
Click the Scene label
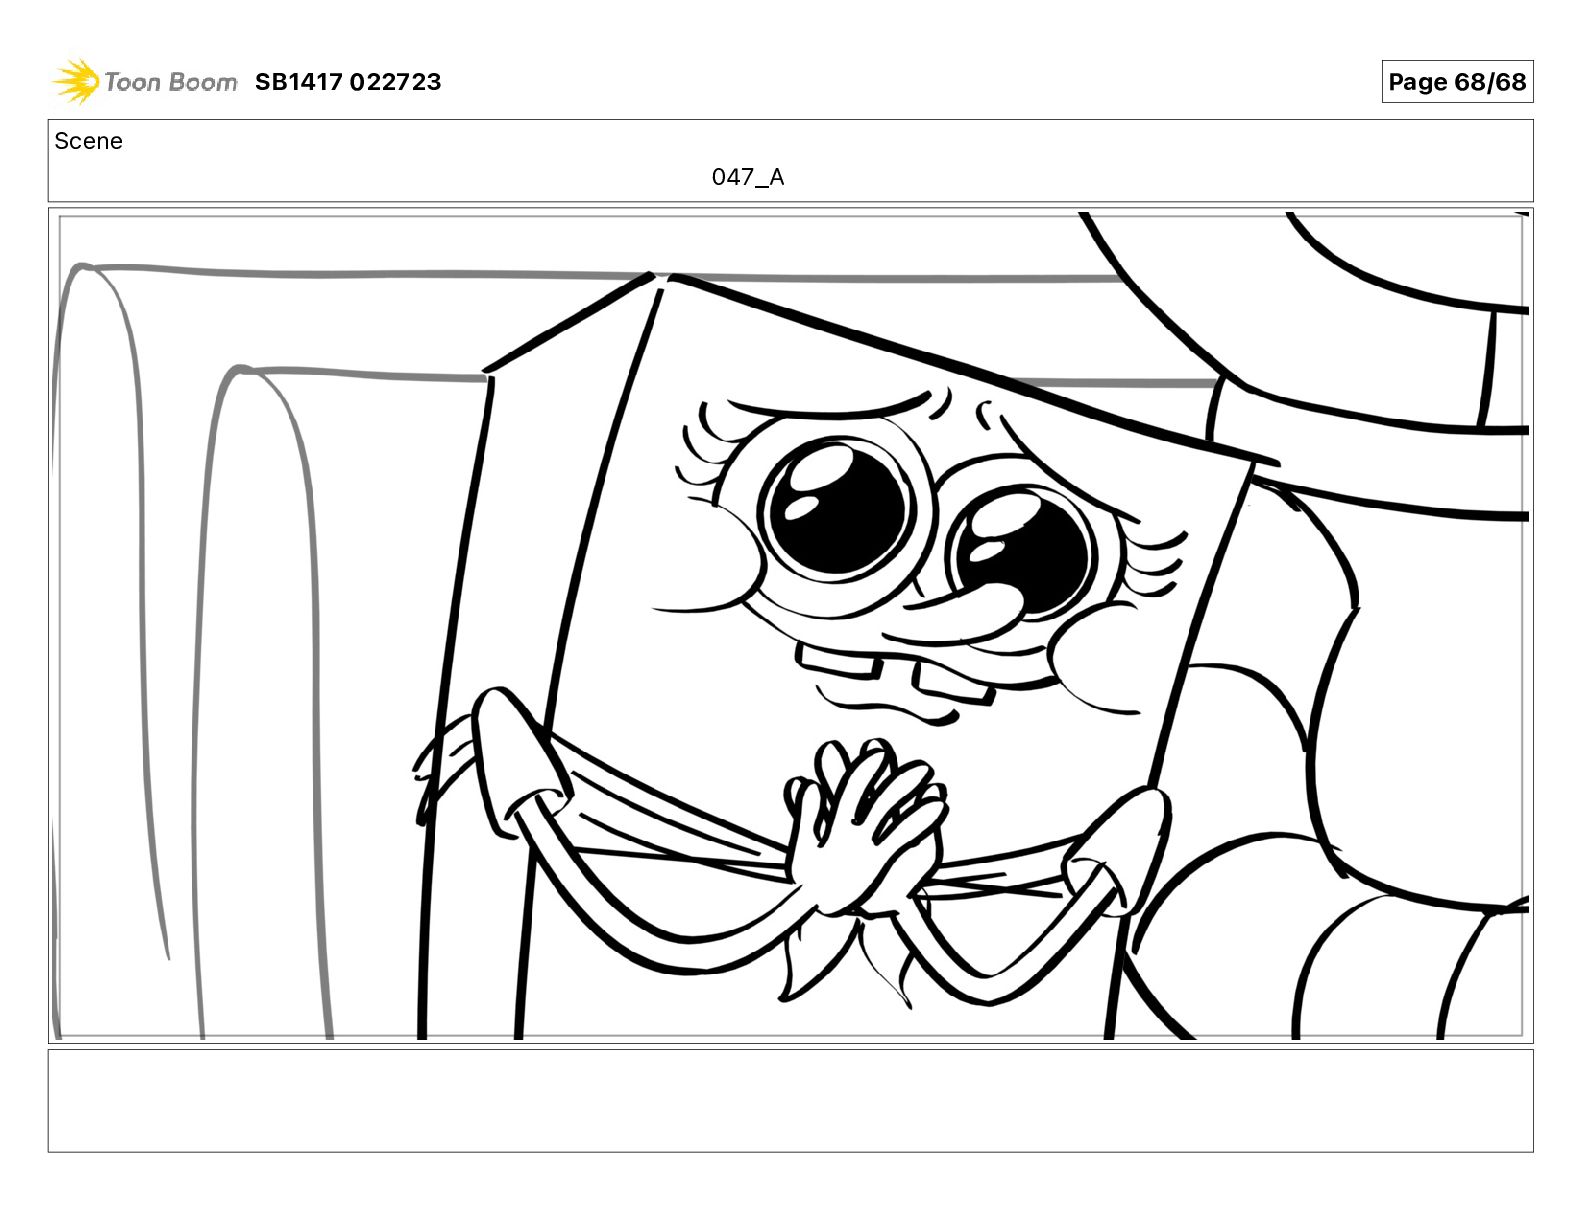click(x=88, y=141)
